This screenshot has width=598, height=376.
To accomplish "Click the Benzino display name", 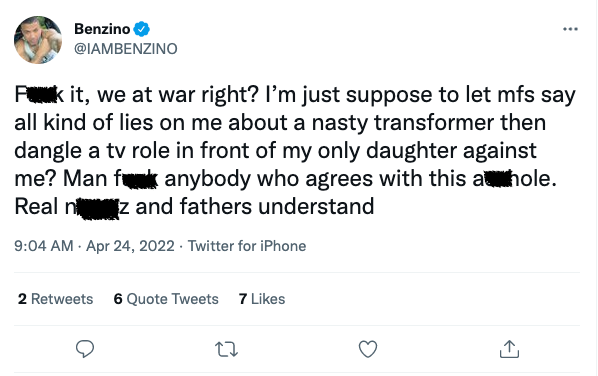I will (102, 29).
